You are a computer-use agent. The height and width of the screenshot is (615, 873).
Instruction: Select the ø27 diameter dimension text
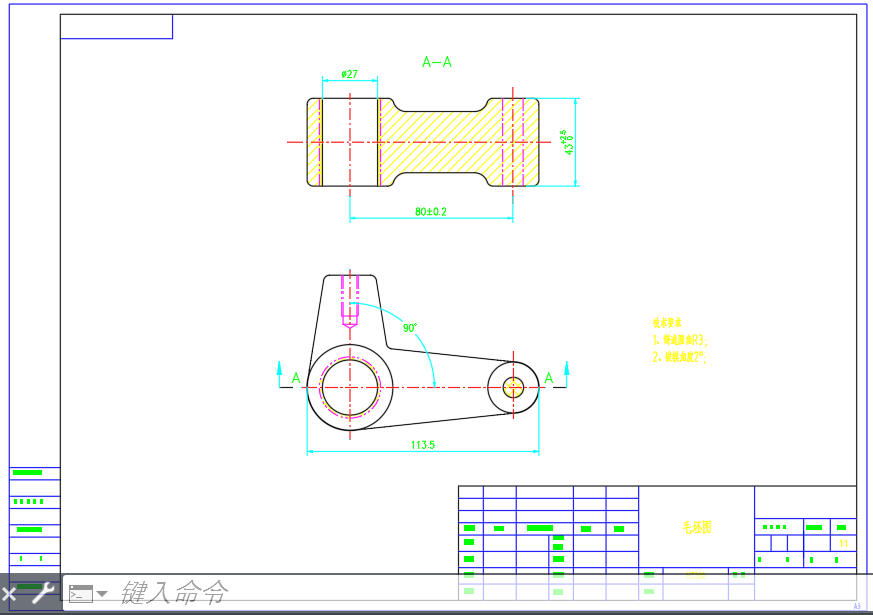350,74
